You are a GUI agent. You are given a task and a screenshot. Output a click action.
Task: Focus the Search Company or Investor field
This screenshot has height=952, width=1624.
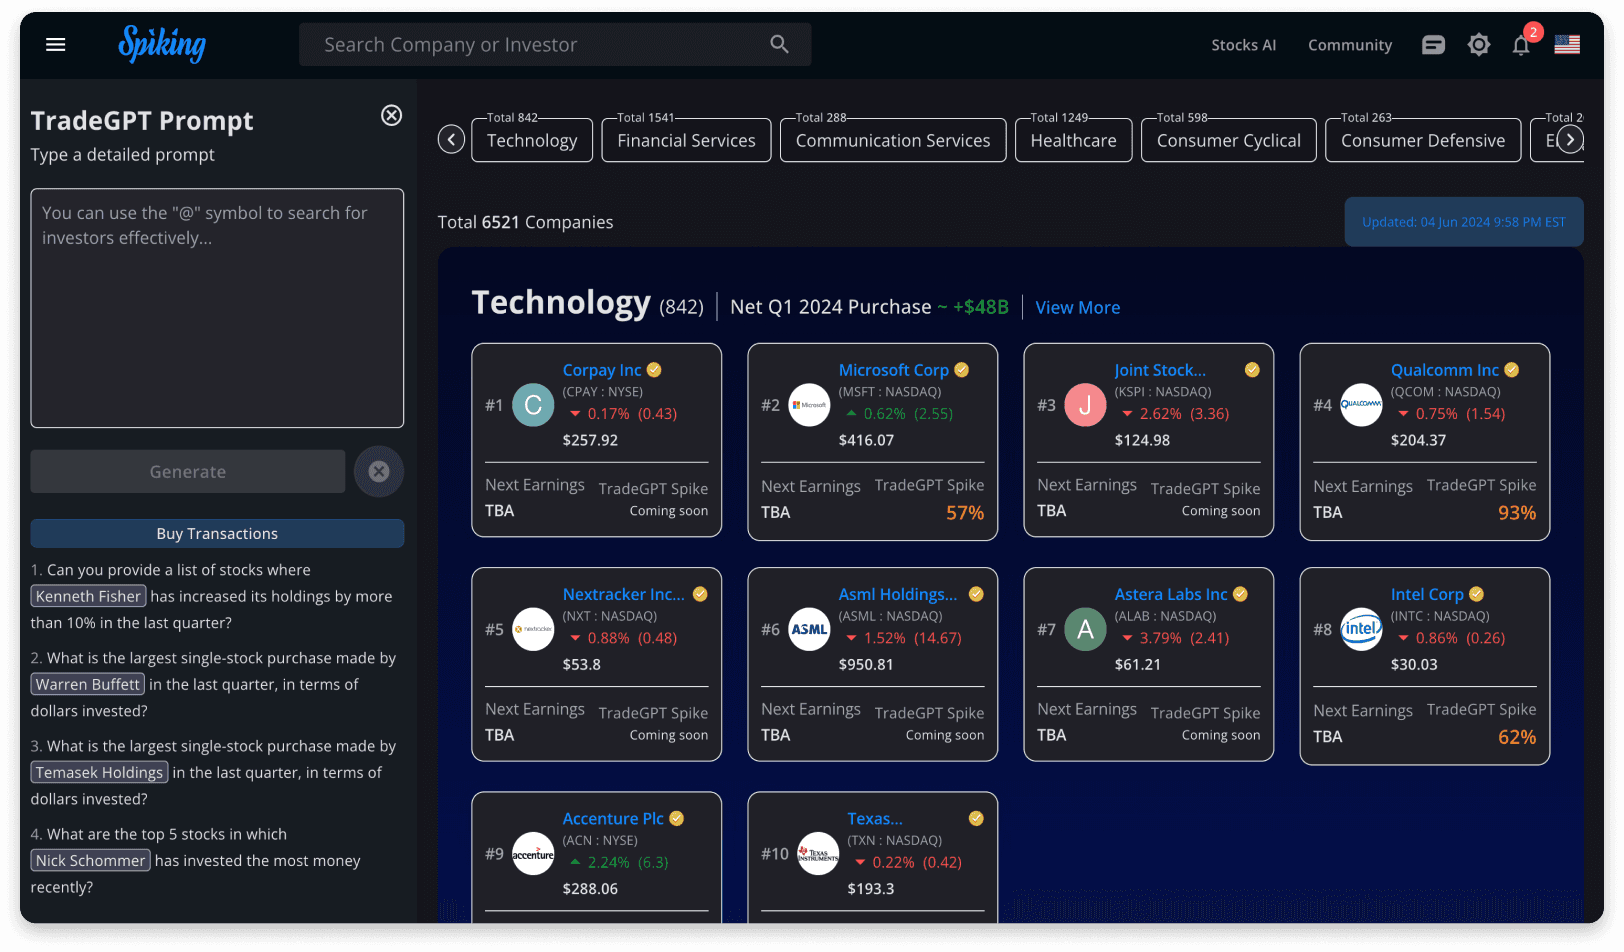coord(555,44)
